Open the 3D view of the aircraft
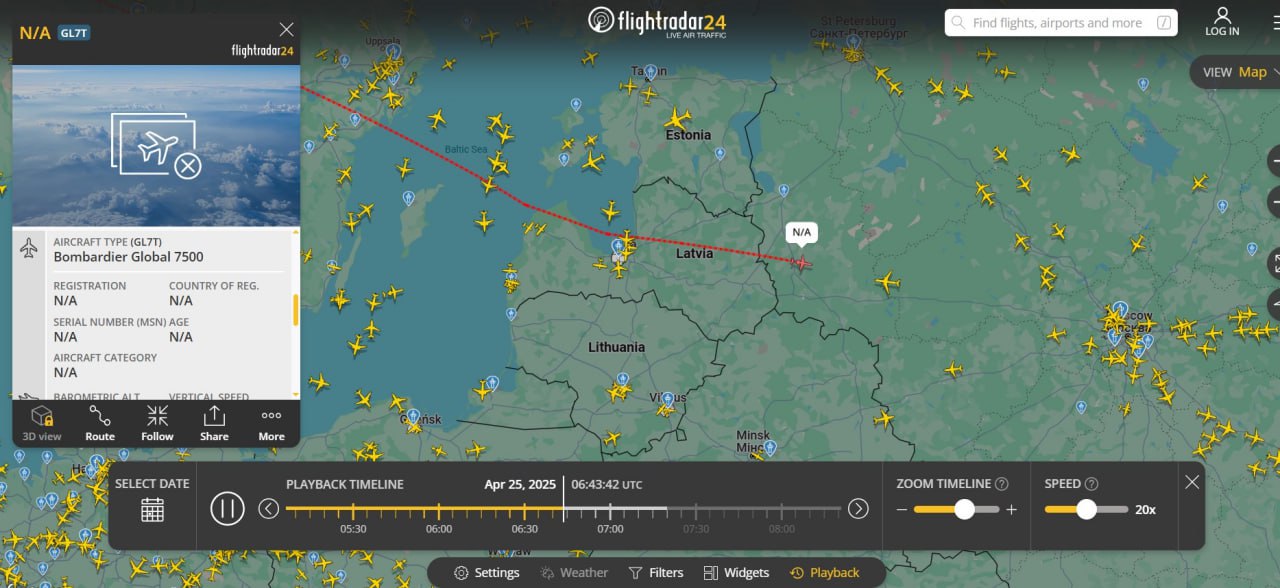 tap(42, 423)
